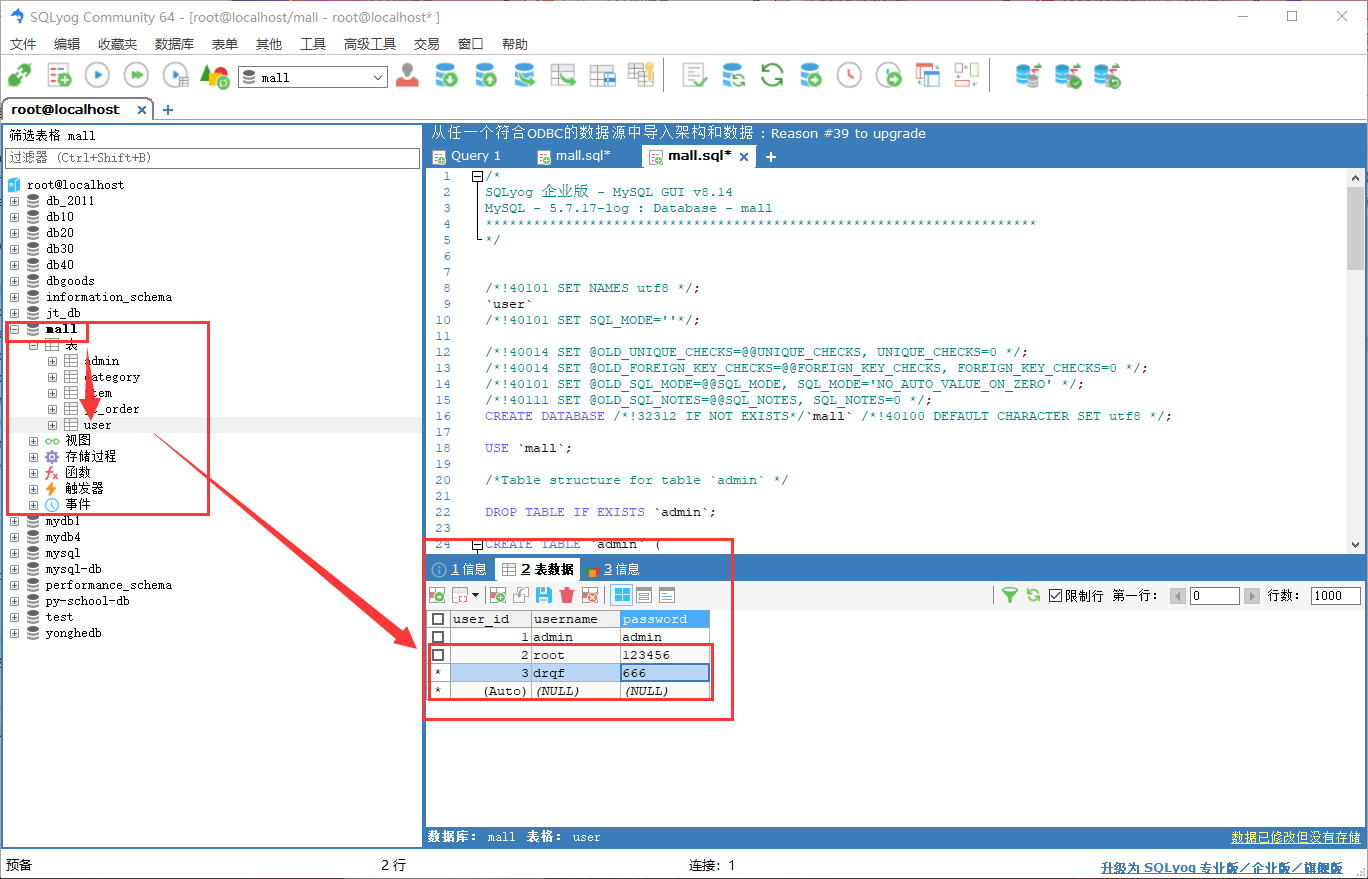Click the sync refresh arrows toolbar icon

coord(771,76)
